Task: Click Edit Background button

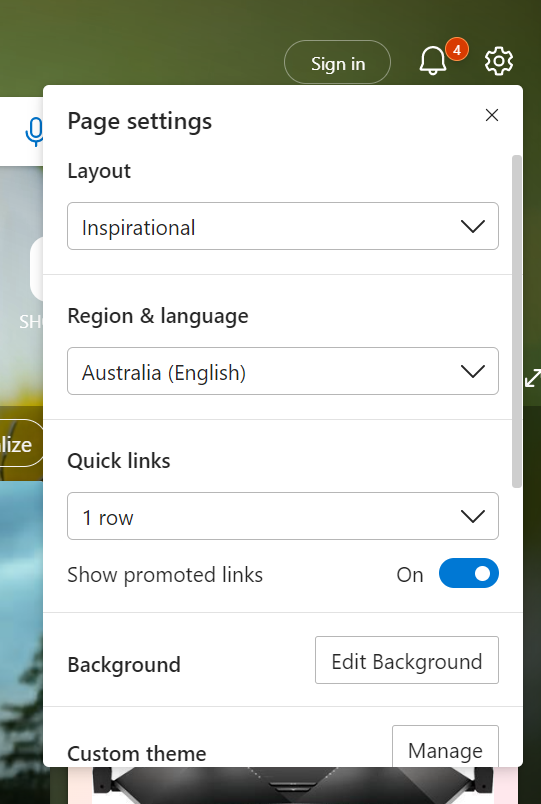Action: coord(407,660)
